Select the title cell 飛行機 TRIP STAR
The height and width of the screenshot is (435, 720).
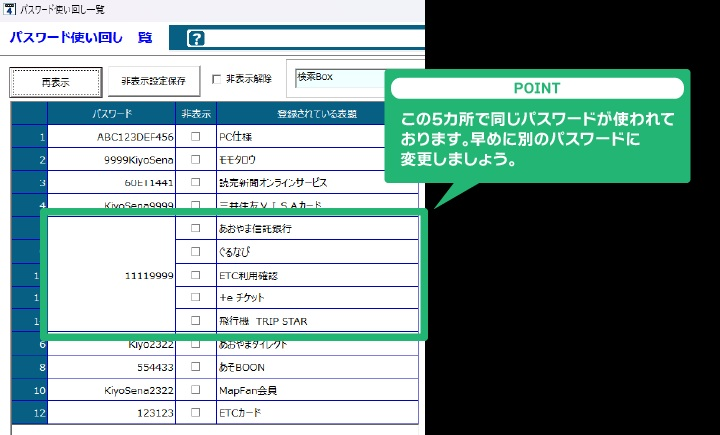(x=317, y=321)
